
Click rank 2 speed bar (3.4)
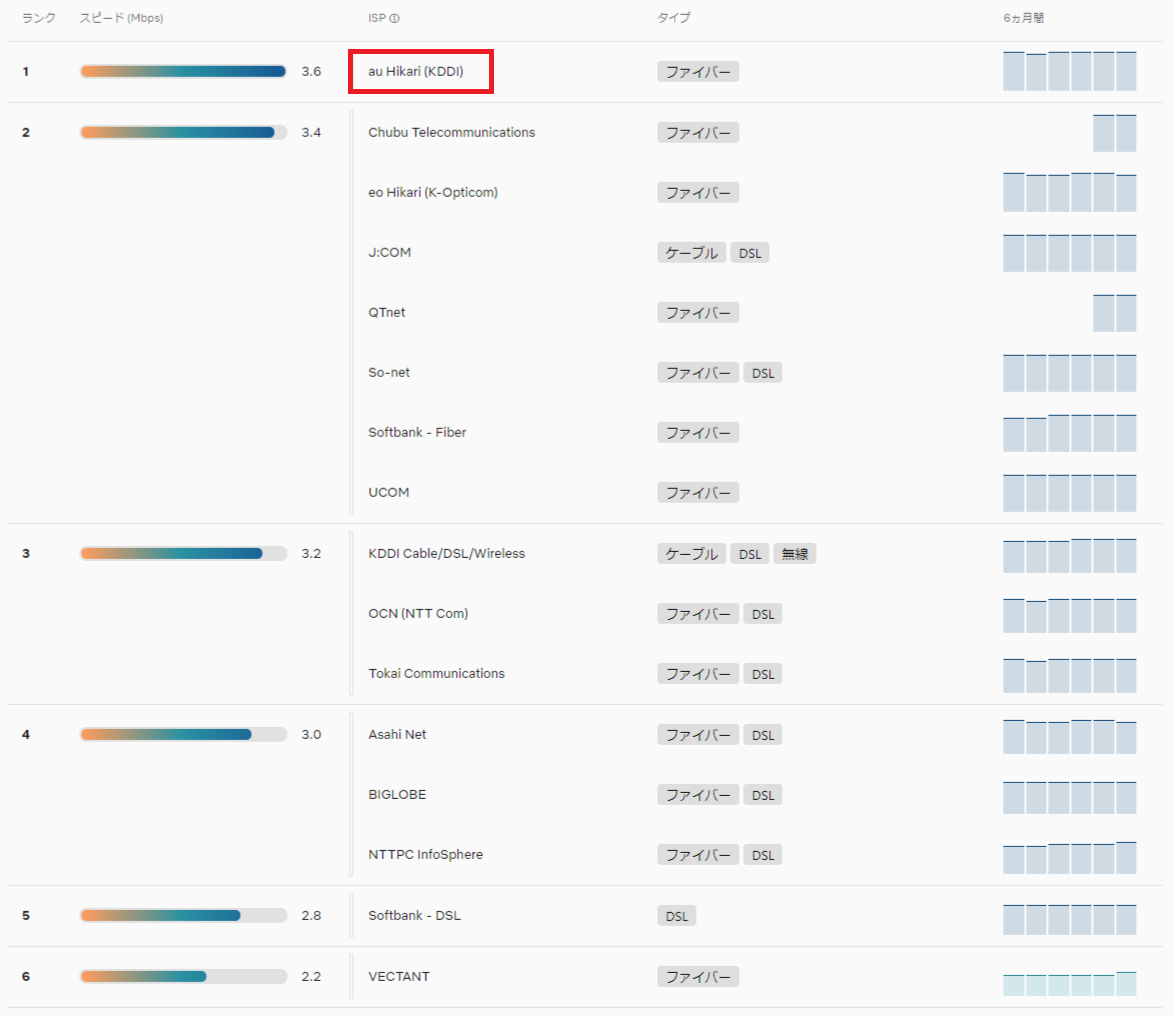pyautogui.click(x=183, y=132)
